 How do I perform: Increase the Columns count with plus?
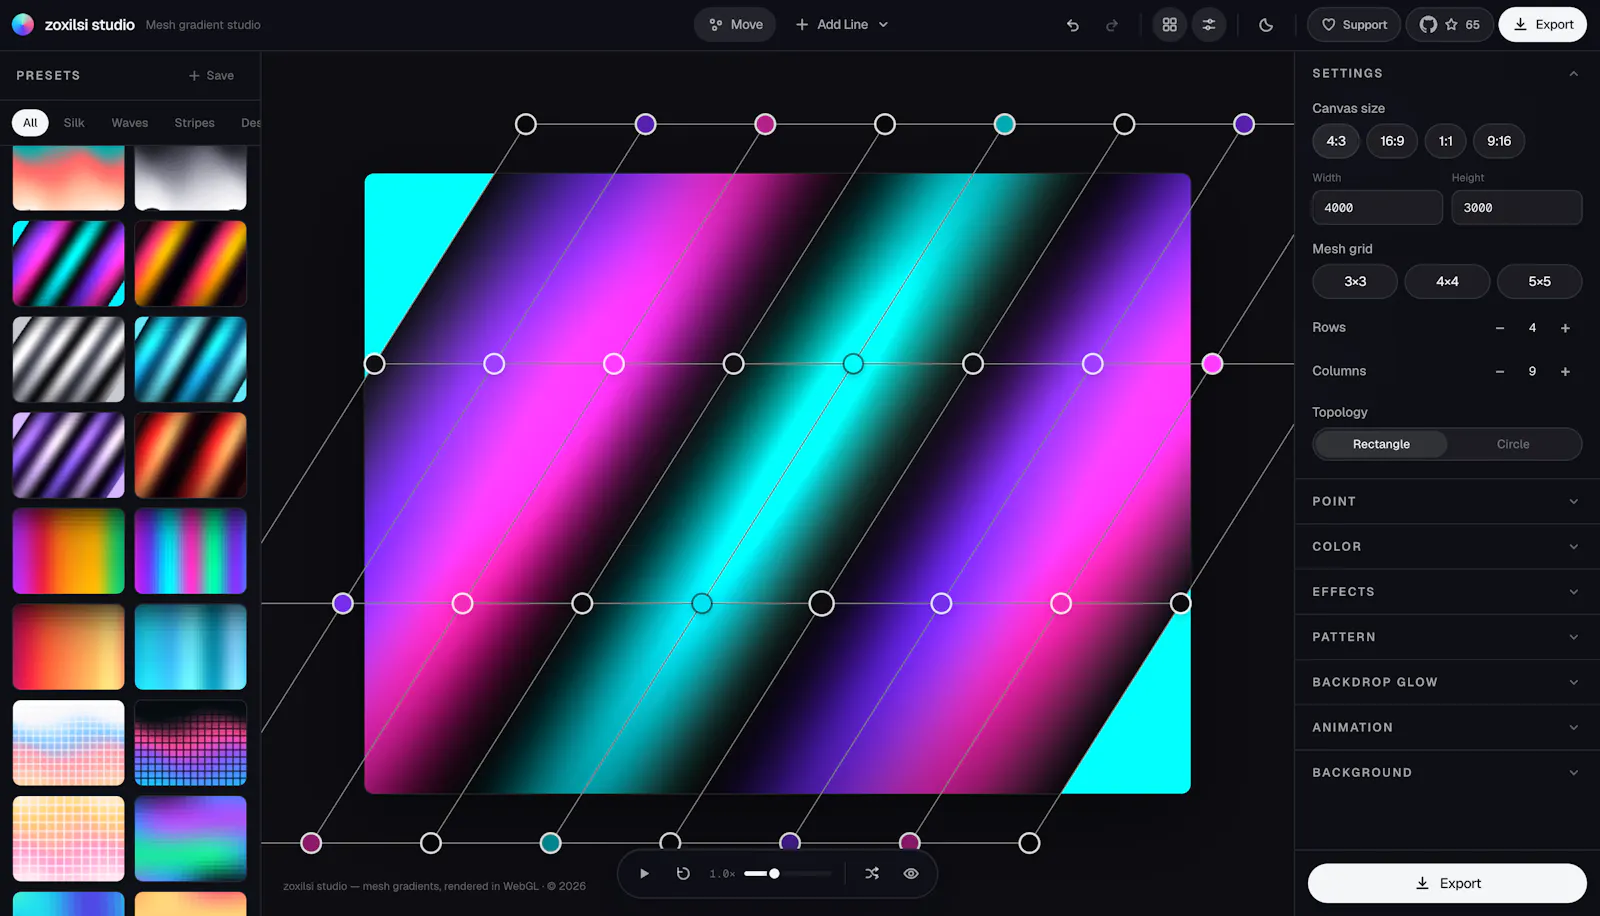(x=1565, y=371)
